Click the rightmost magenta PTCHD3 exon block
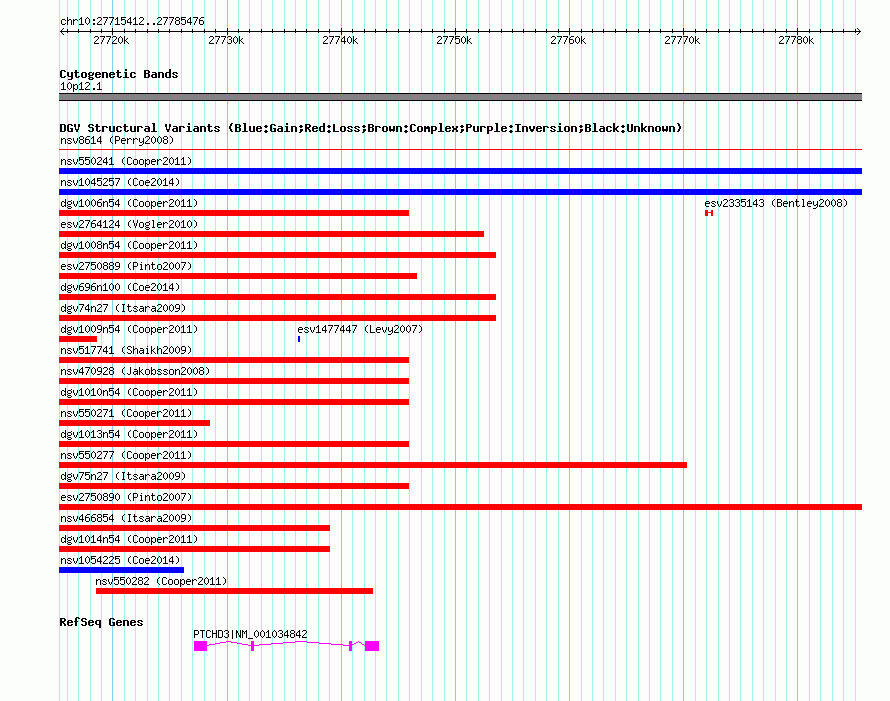This screenshot has width=890, height=701. click(x=372, y=646)
